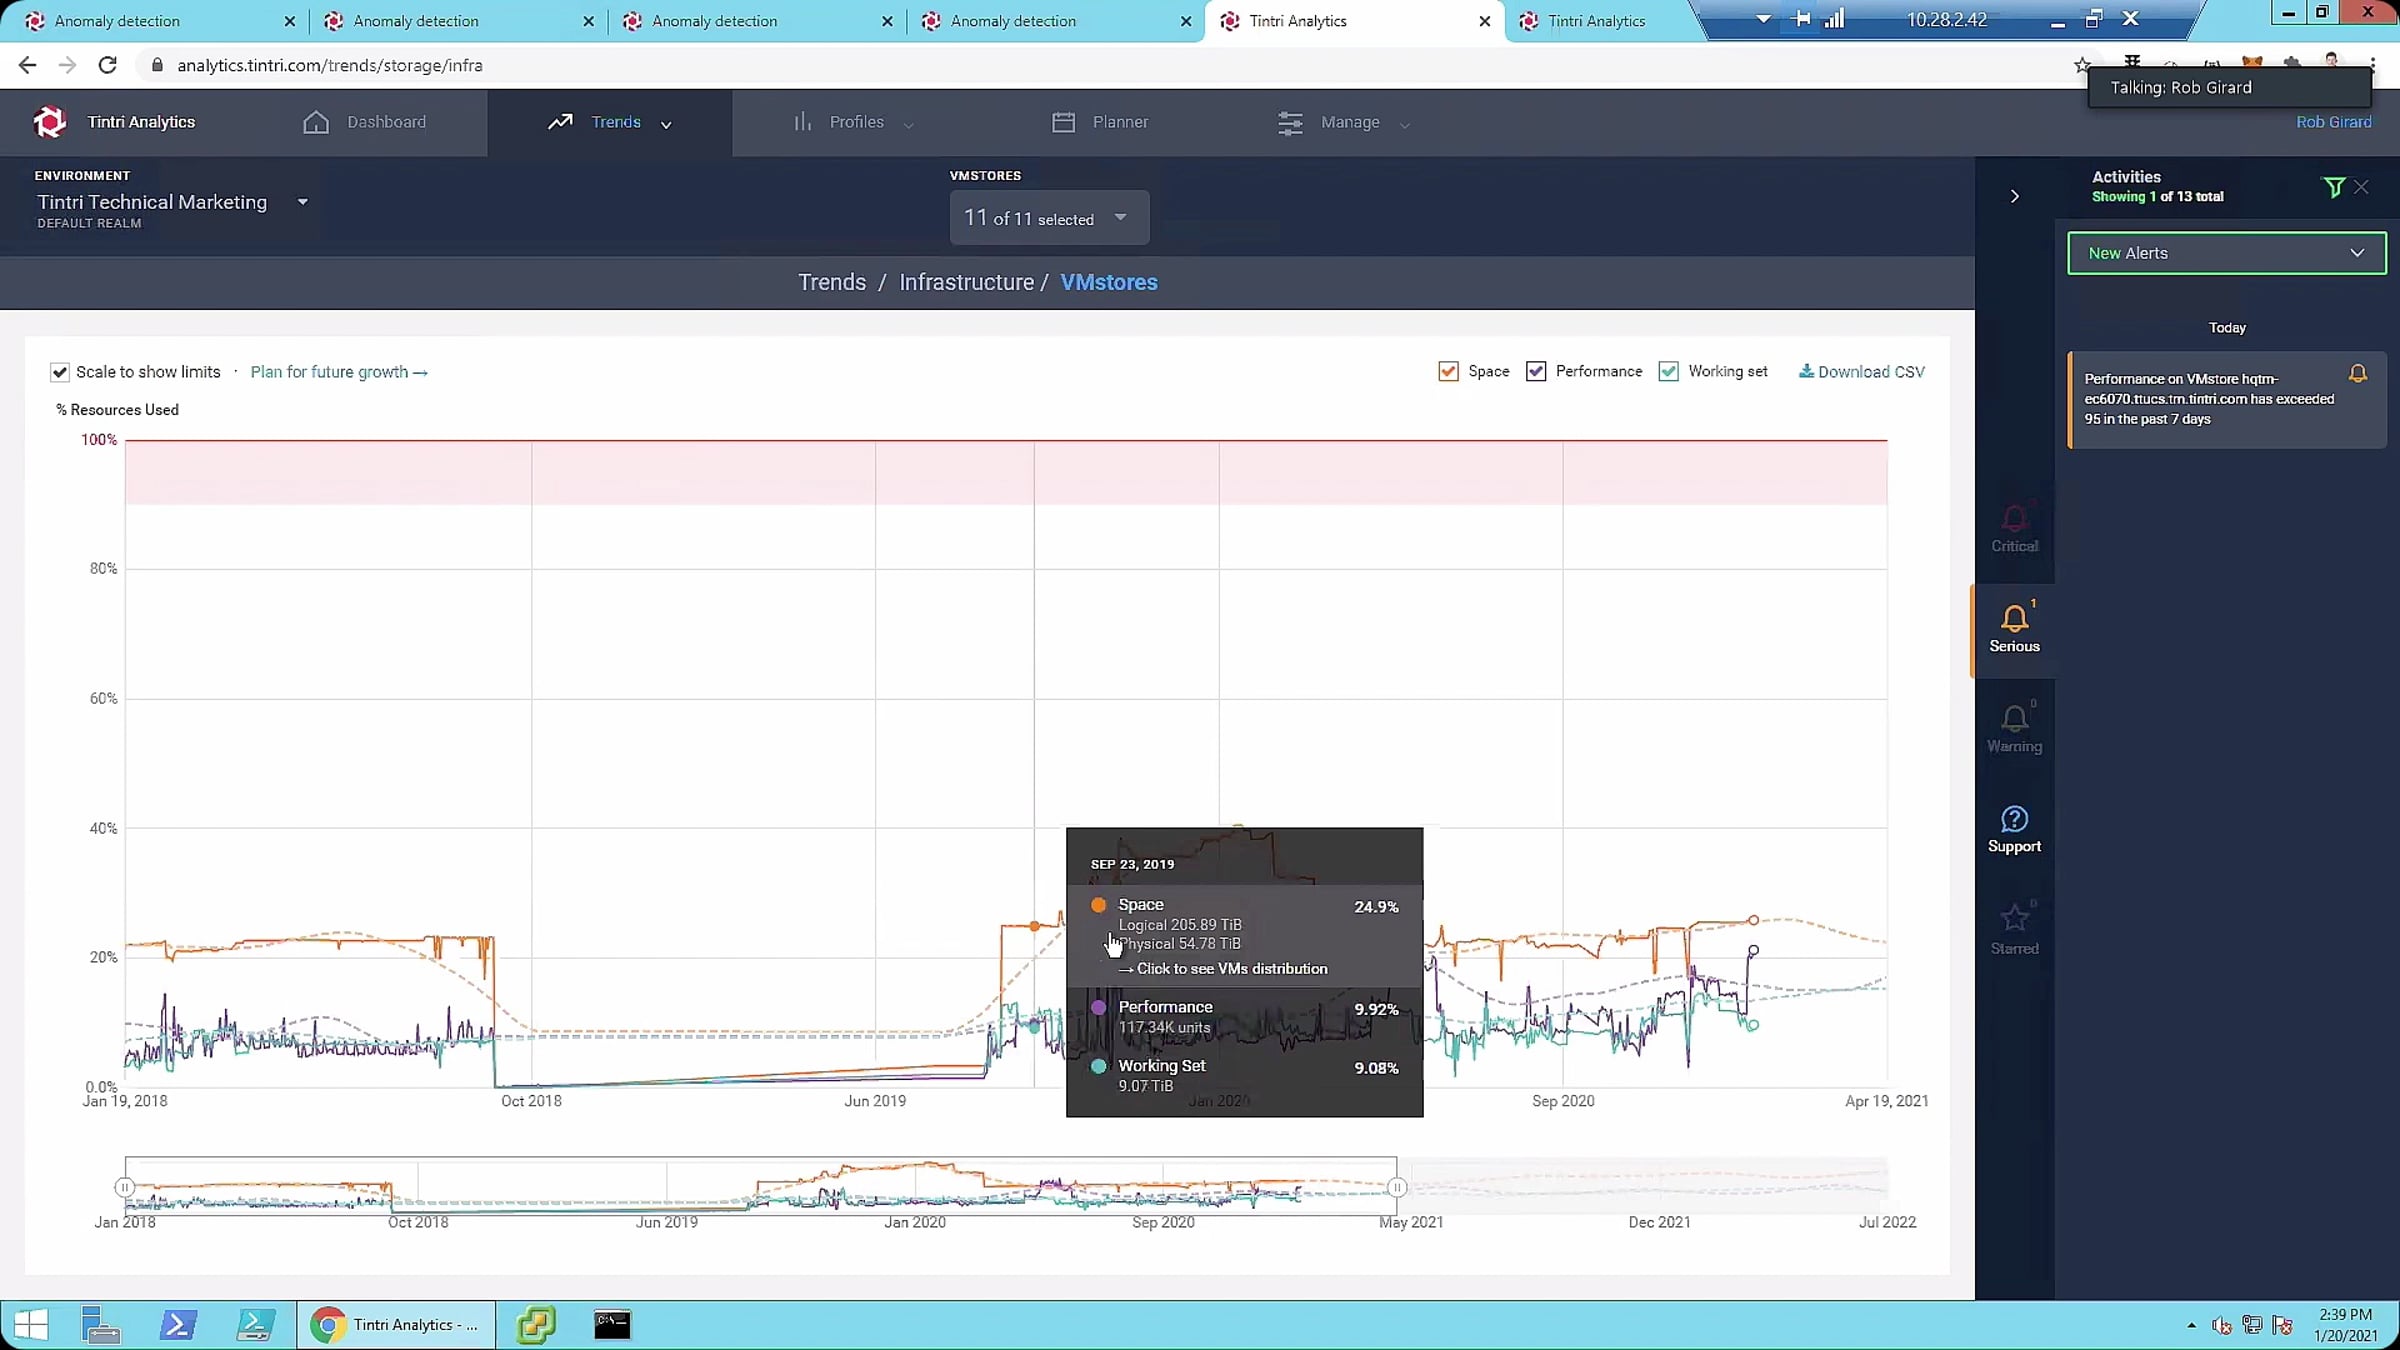Collapse the Activities panel with the chevron
This screenshot has height=1350, width=2400.
[x=2015, y=196]
